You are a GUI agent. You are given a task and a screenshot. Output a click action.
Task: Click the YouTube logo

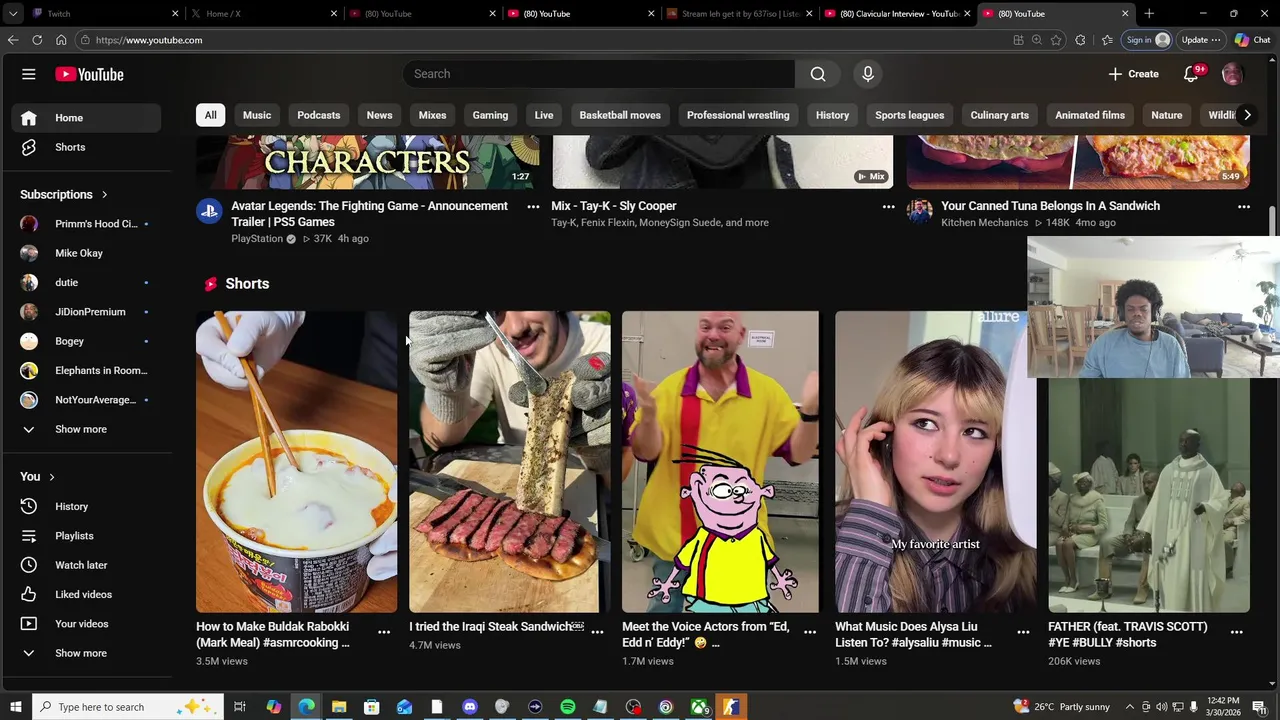89,74
